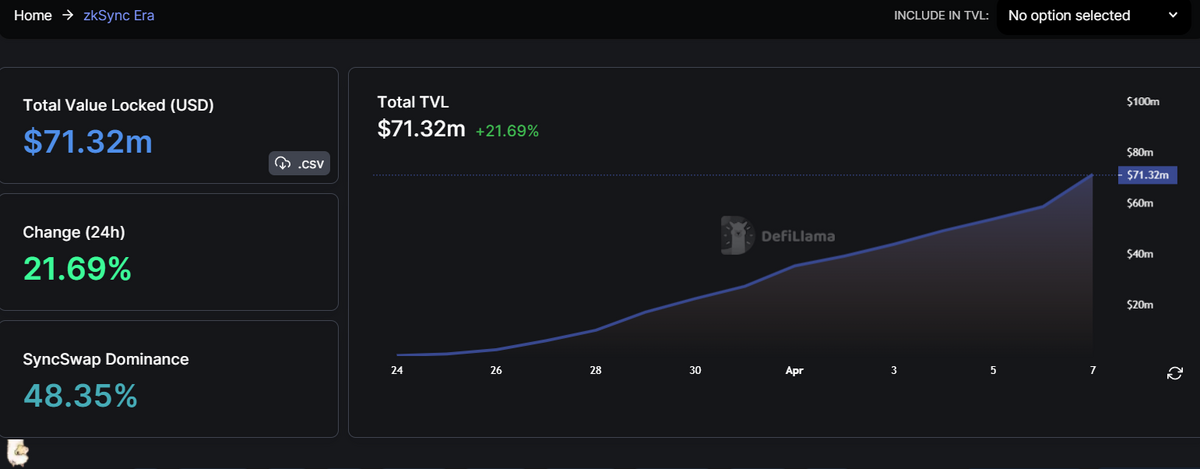
Task: Click the zkSync Era breadcrumb
Action: pyautogui.click(x=119, y=16)
